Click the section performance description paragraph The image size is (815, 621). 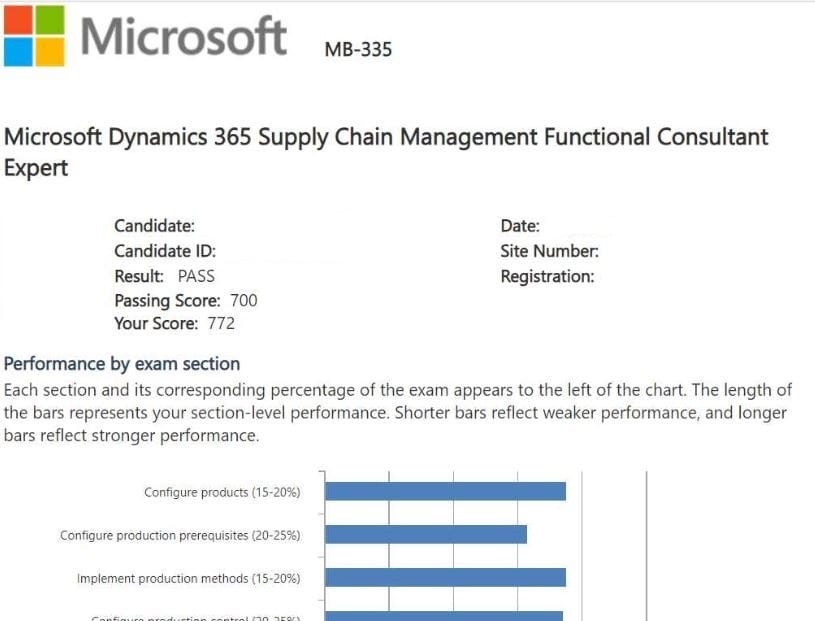(x=397, y=412)
